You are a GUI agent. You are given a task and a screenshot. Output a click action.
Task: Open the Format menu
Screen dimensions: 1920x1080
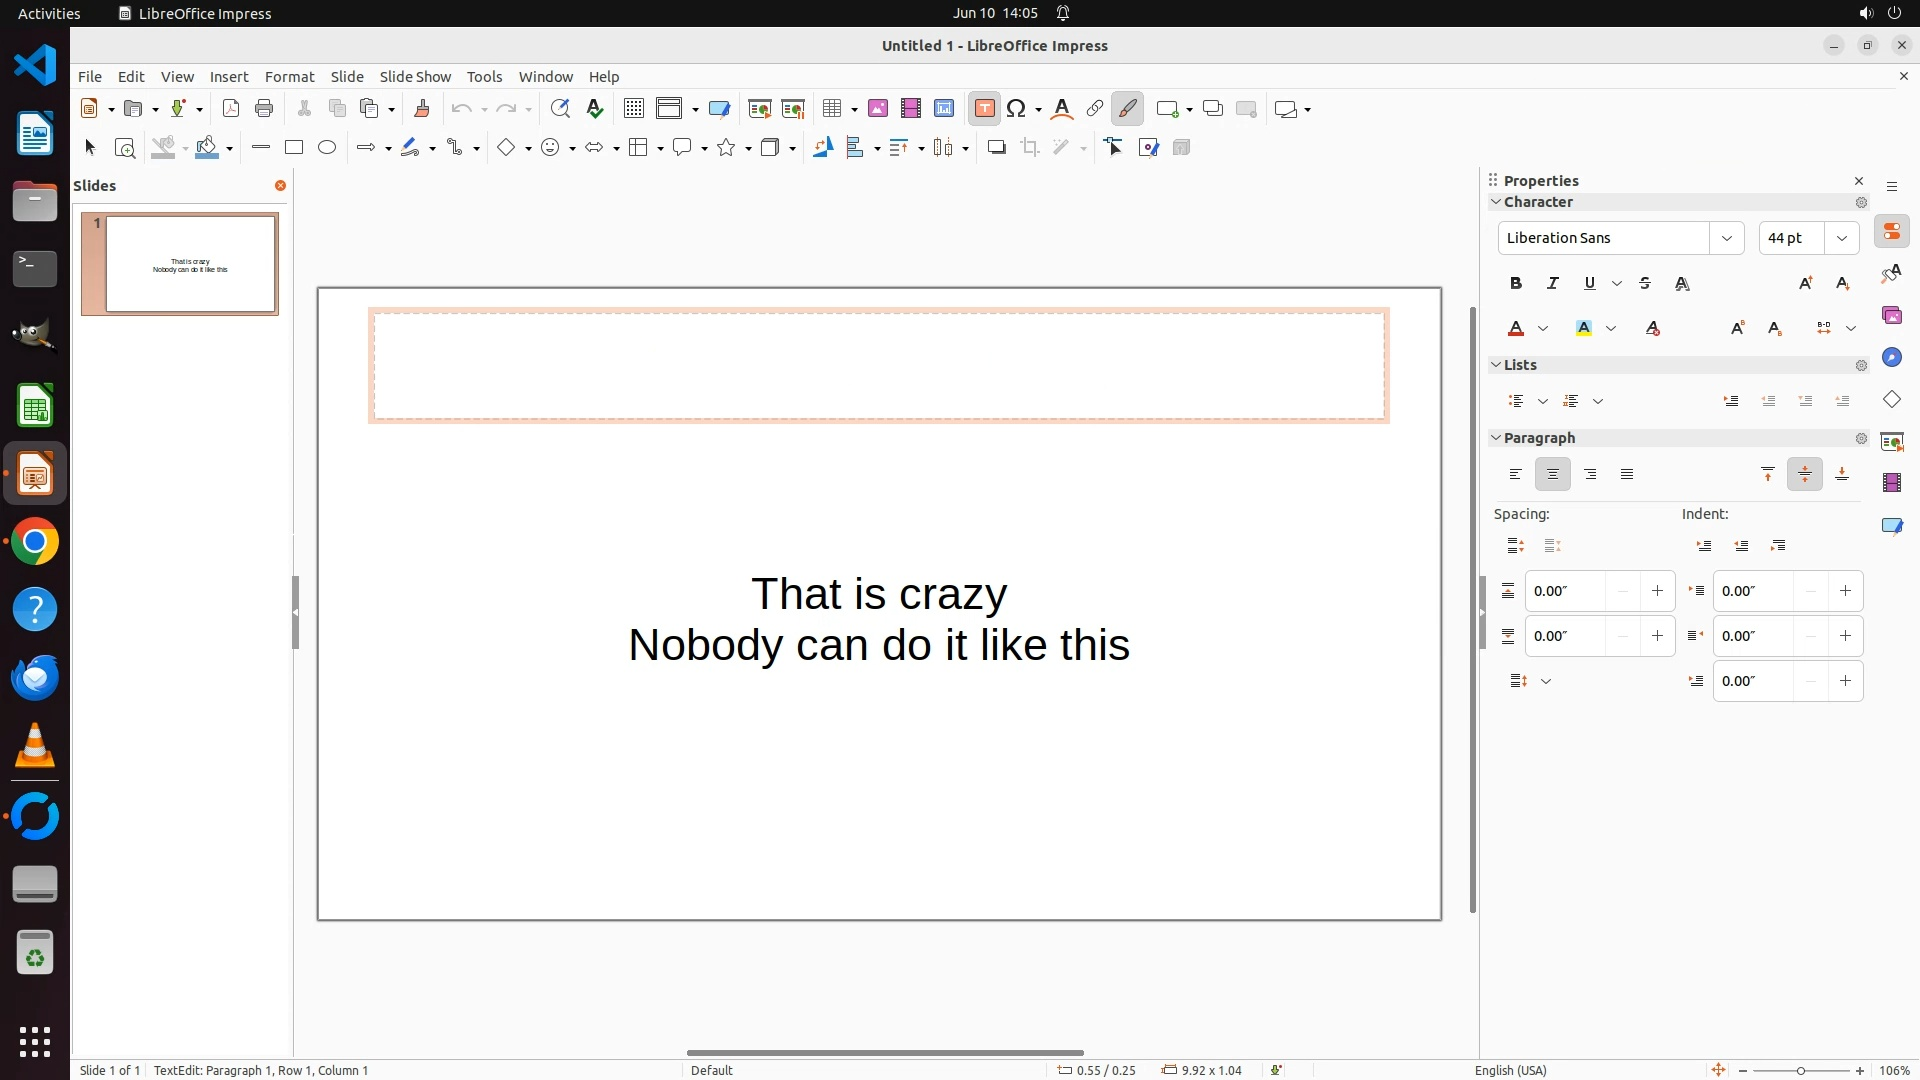pyautogui.click(x=289, y=77)
